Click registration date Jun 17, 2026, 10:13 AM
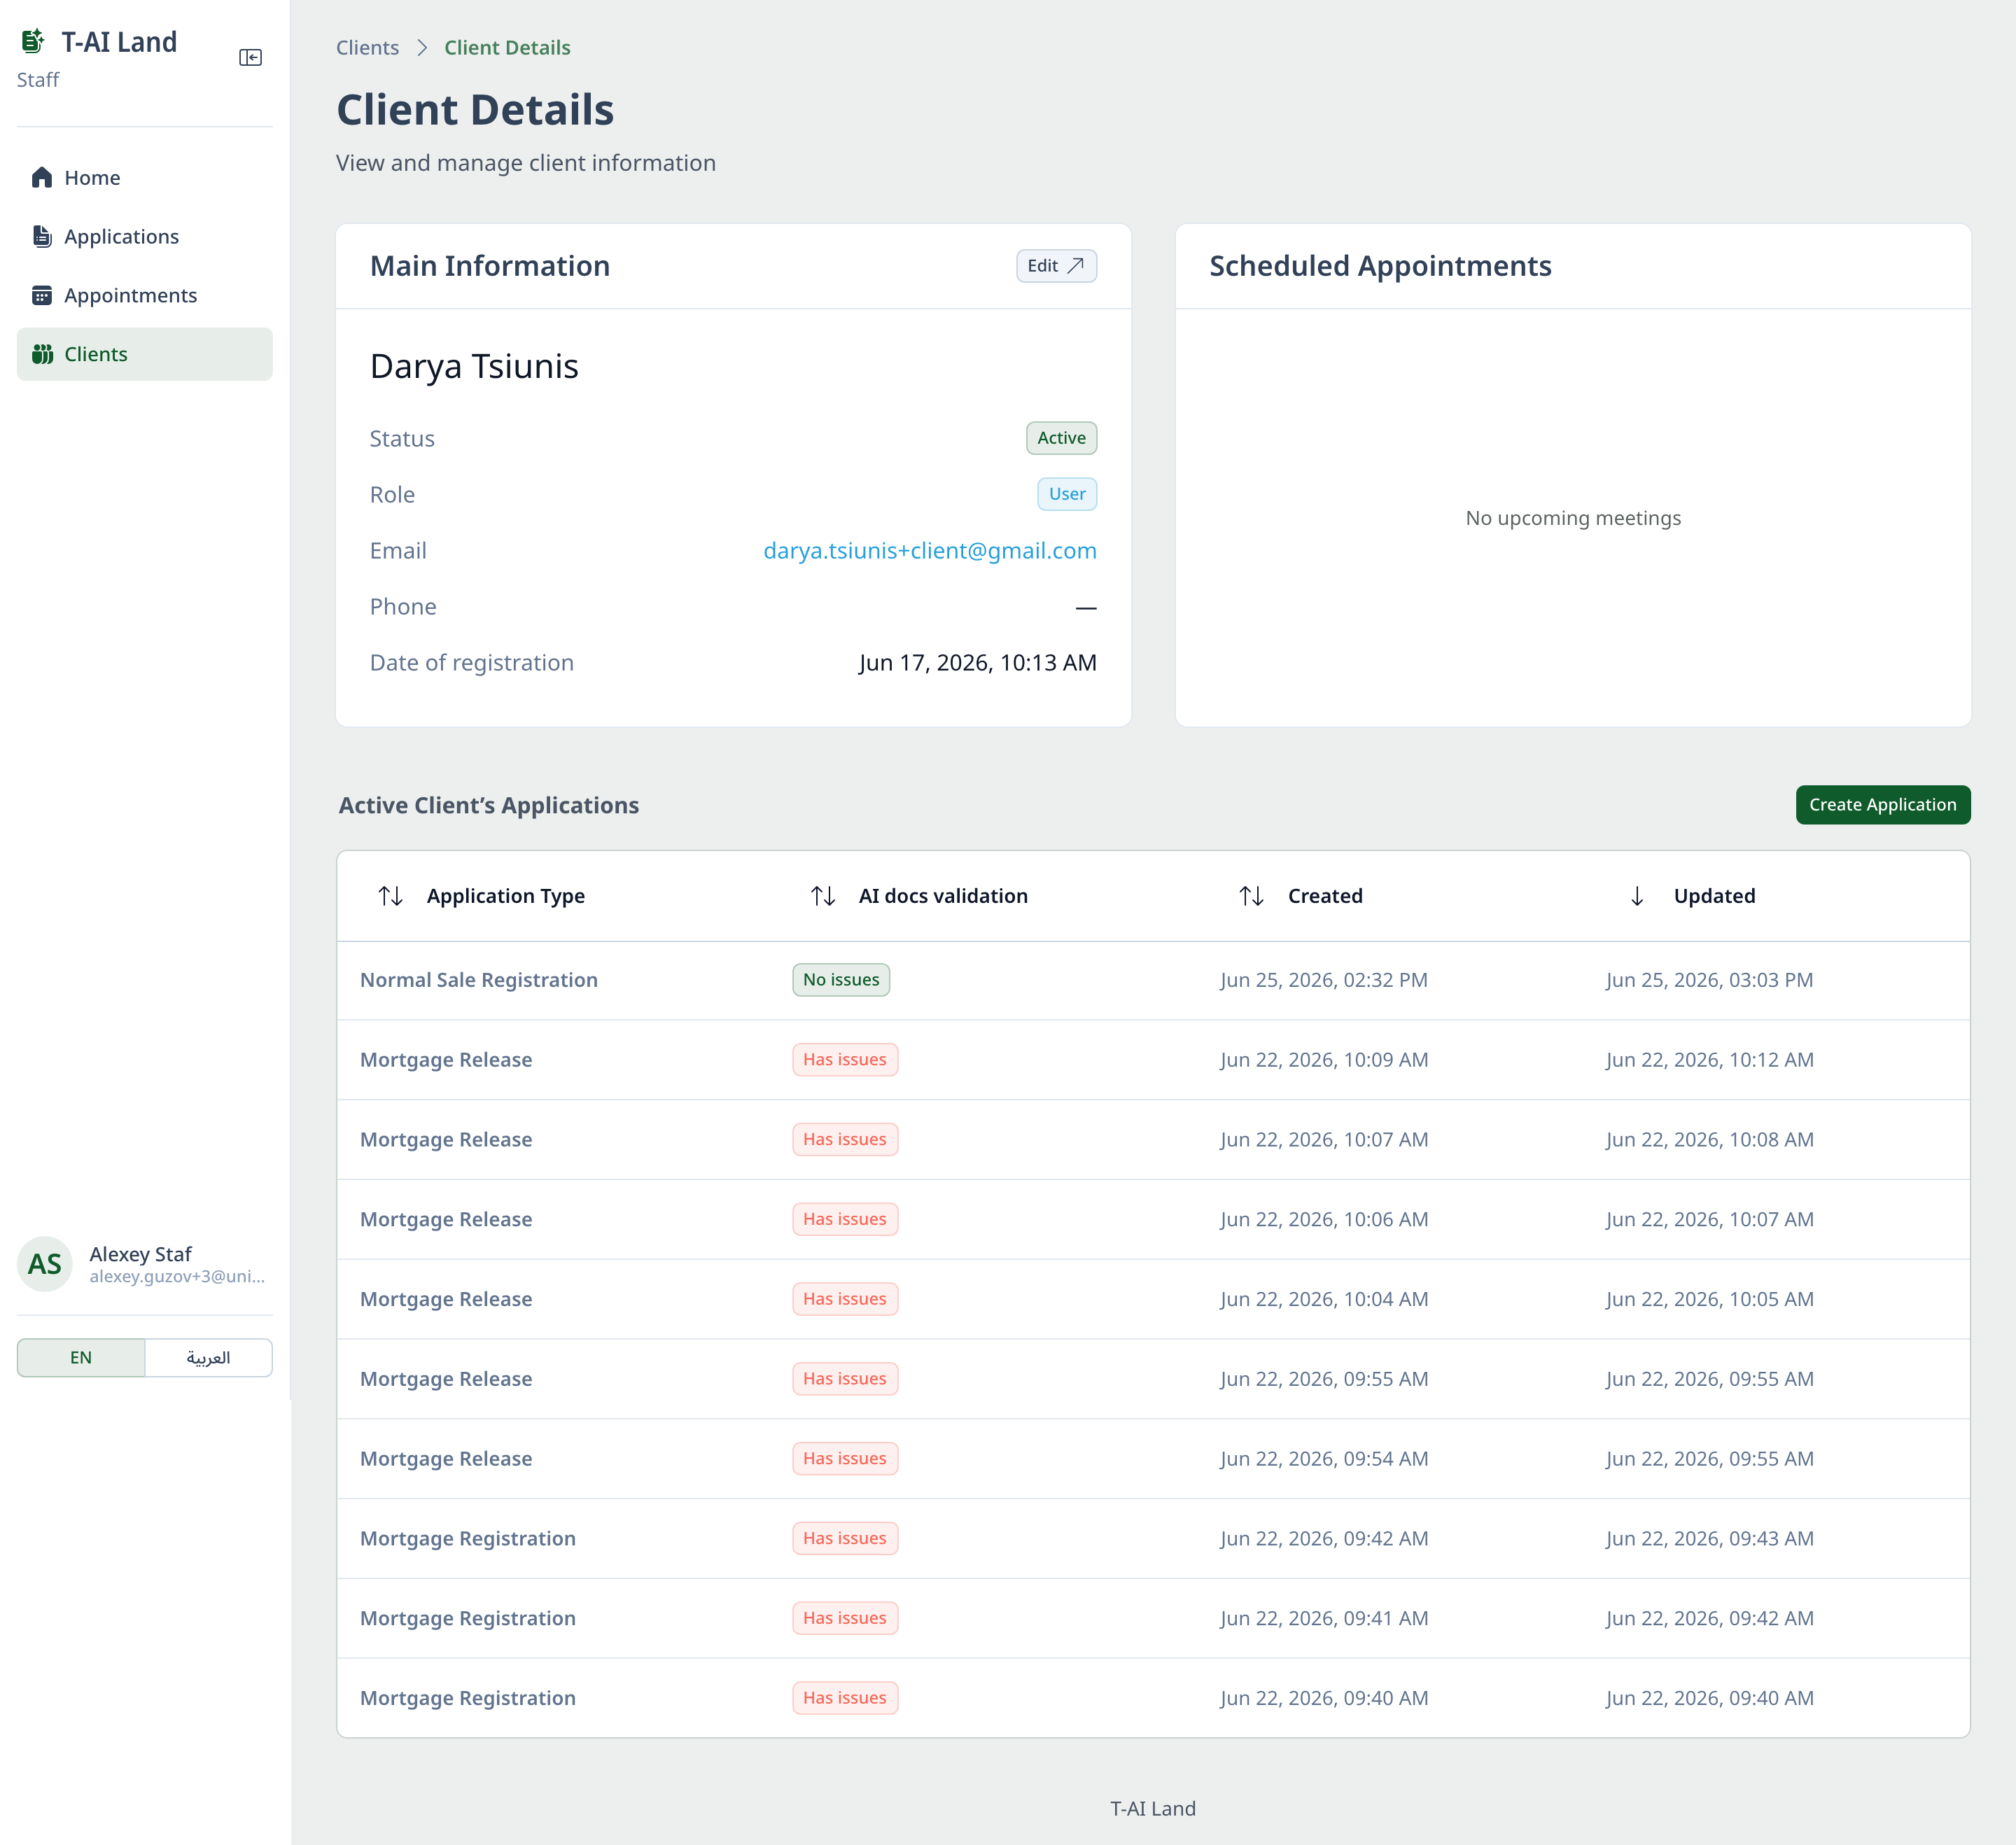The width and height of the screenshot is (2016, 1845). (x=977, y=663)
